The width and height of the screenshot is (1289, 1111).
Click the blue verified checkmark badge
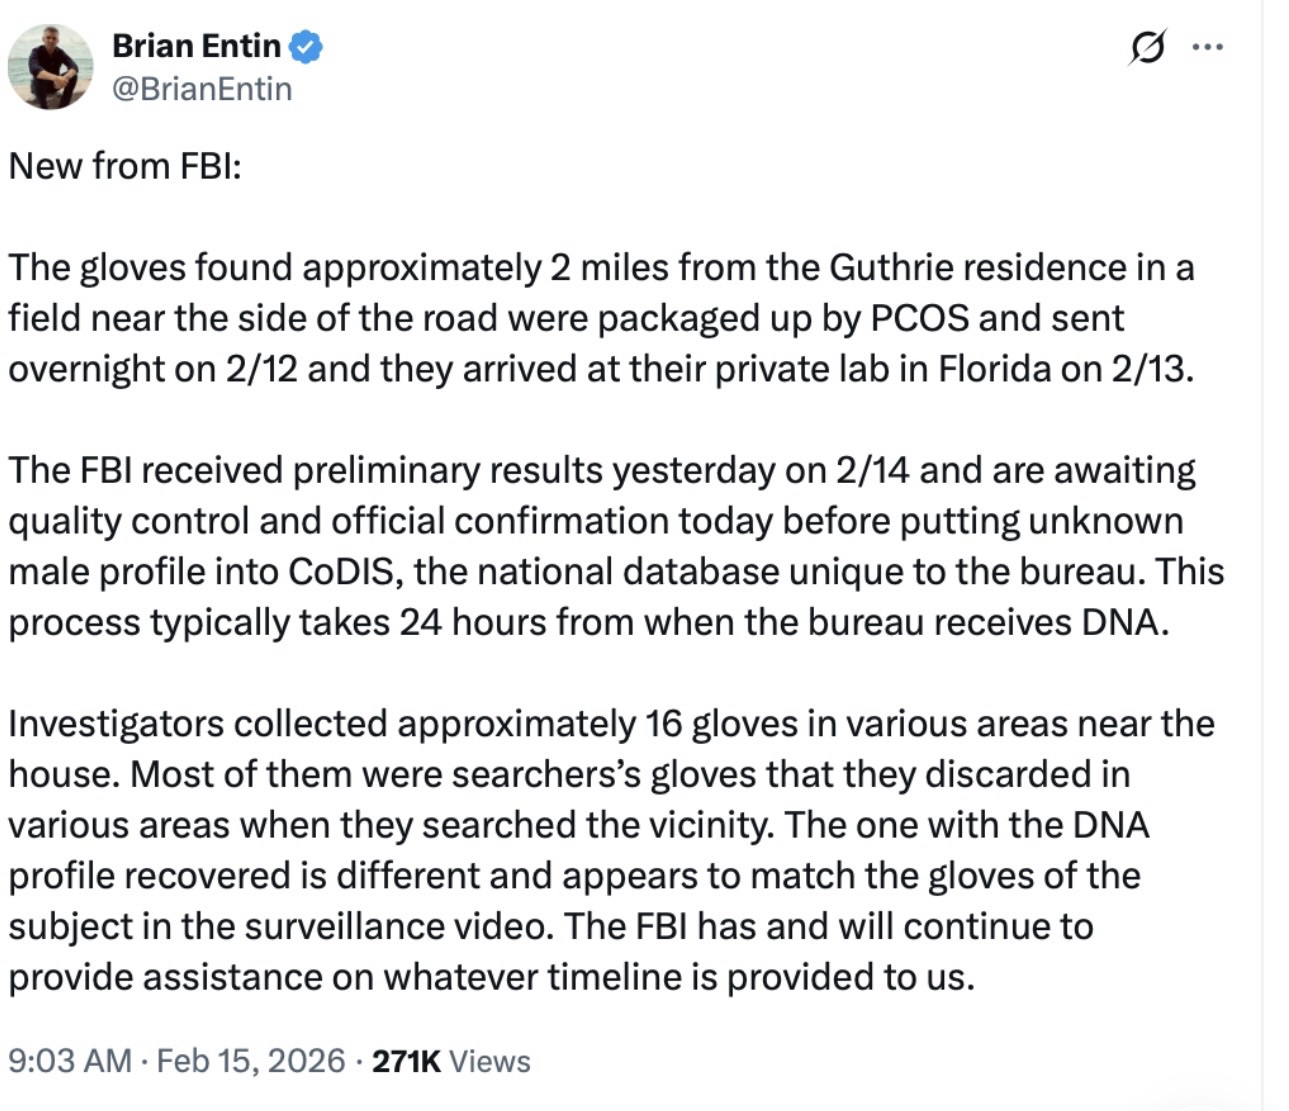pos(306,46)
